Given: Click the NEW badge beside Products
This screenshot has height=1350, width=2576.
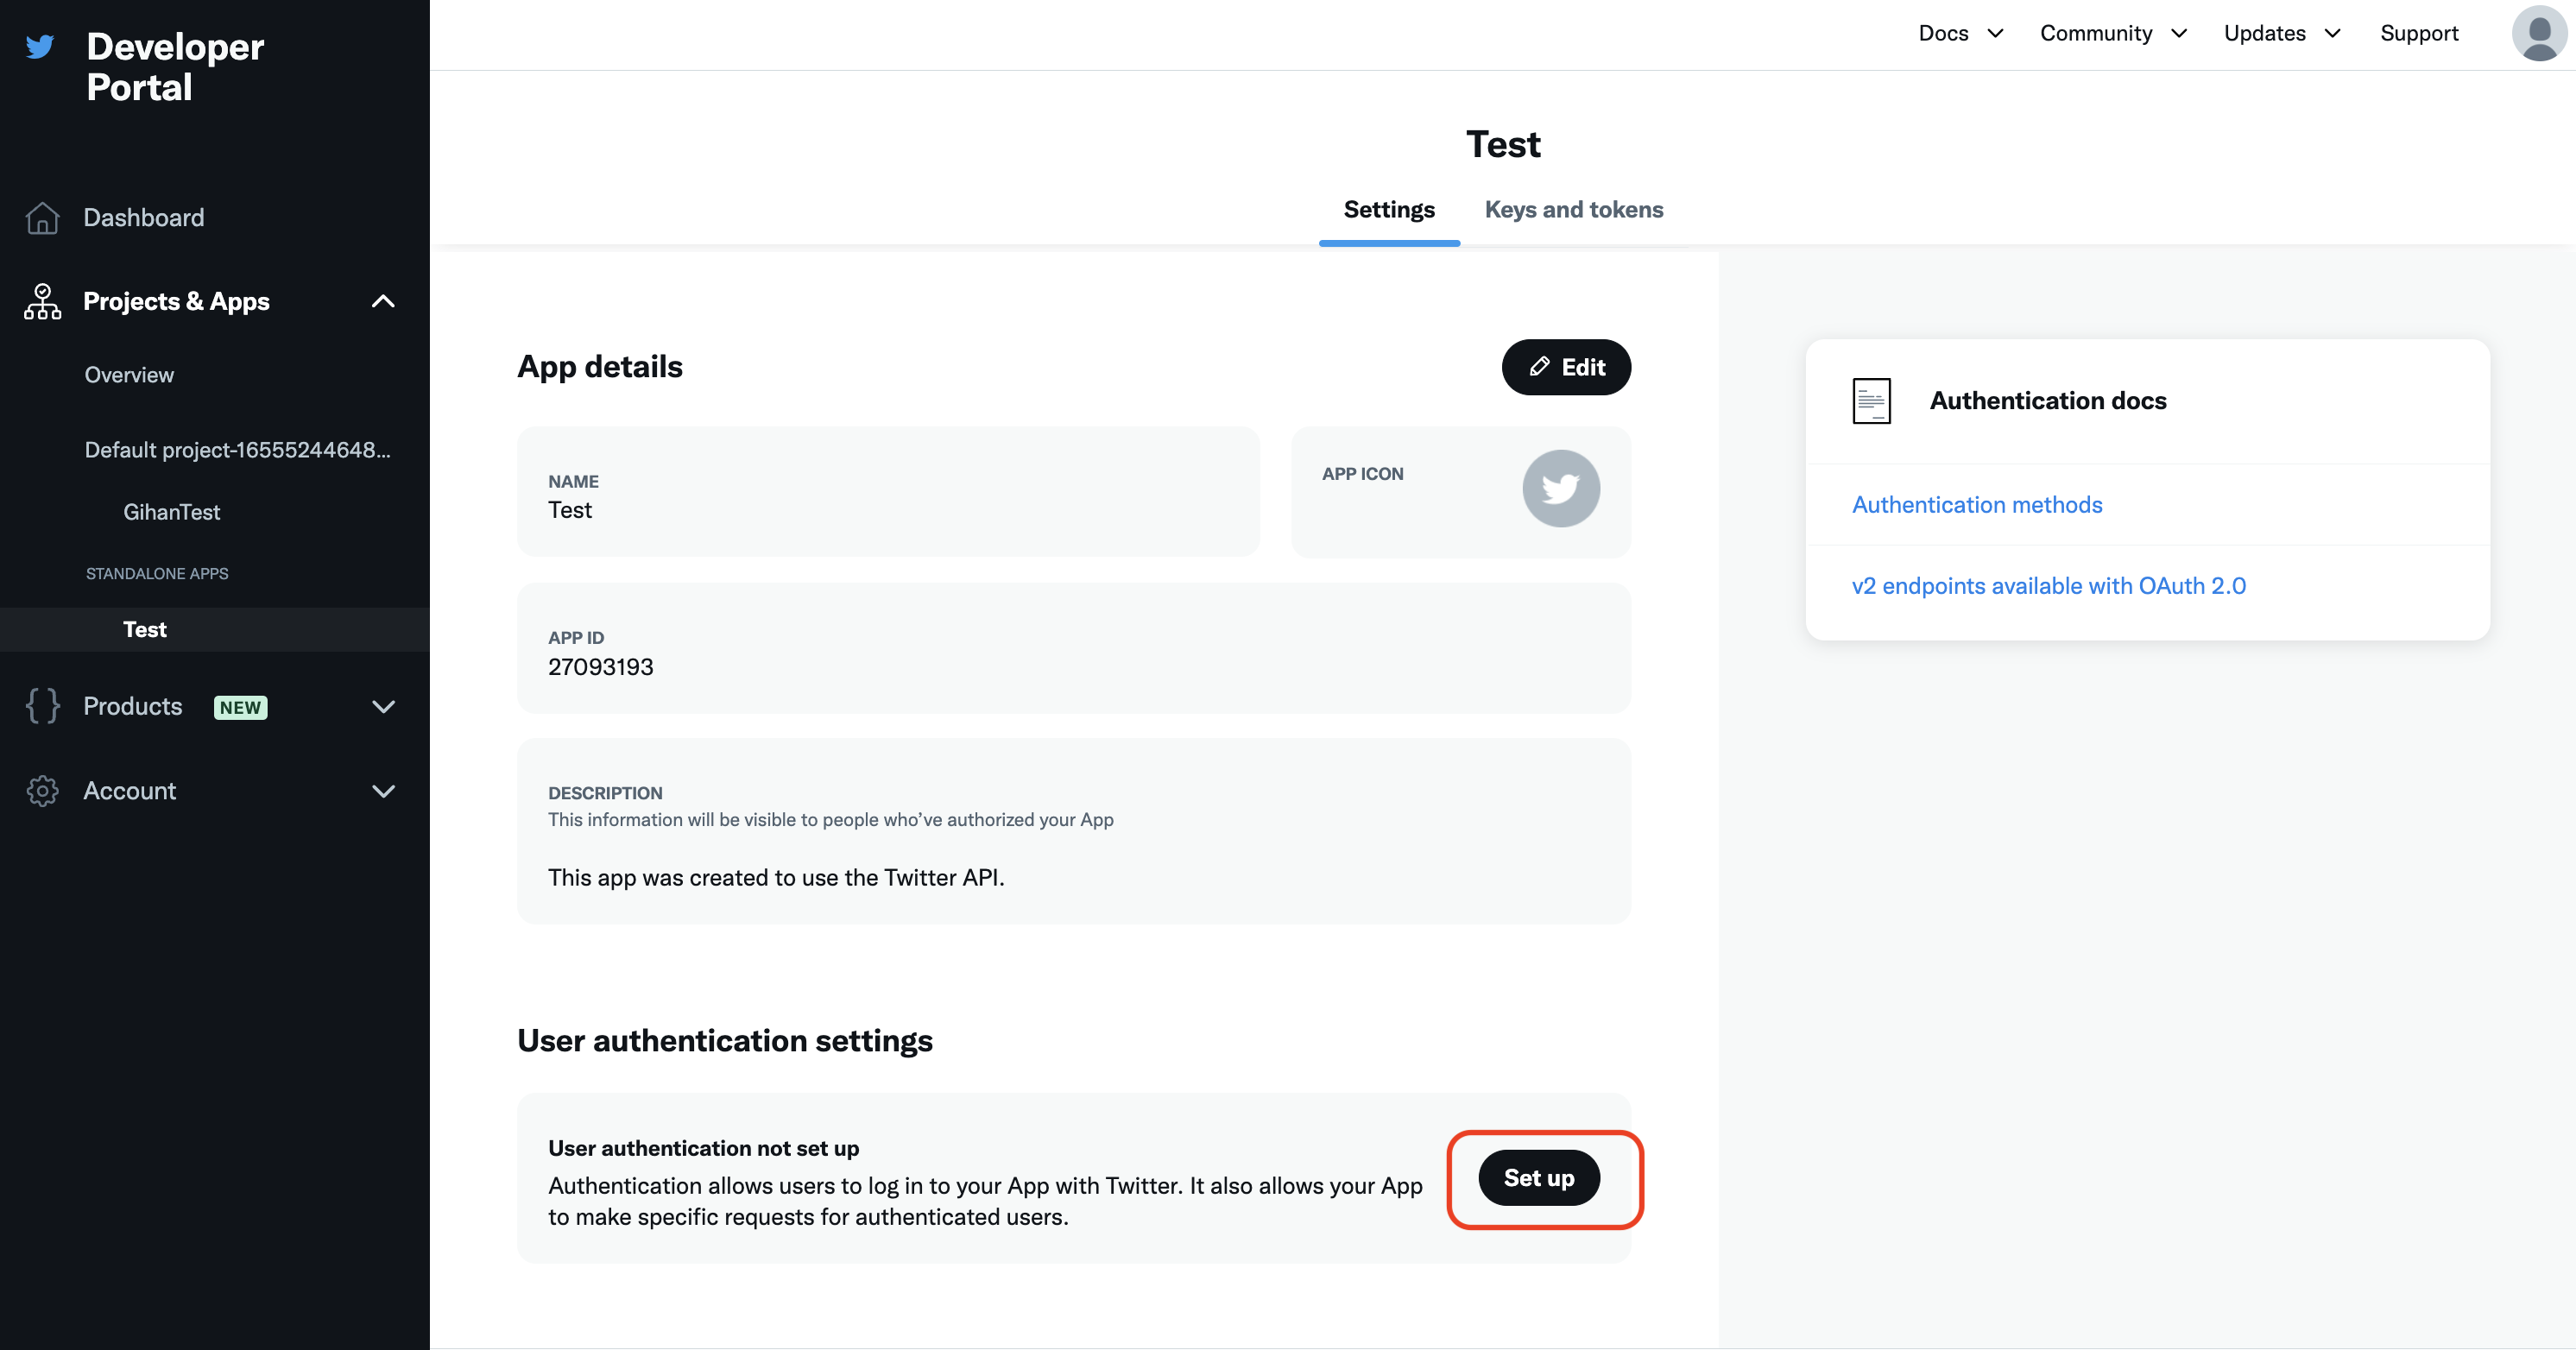Looking at the screenshot, I should (240, 707).
